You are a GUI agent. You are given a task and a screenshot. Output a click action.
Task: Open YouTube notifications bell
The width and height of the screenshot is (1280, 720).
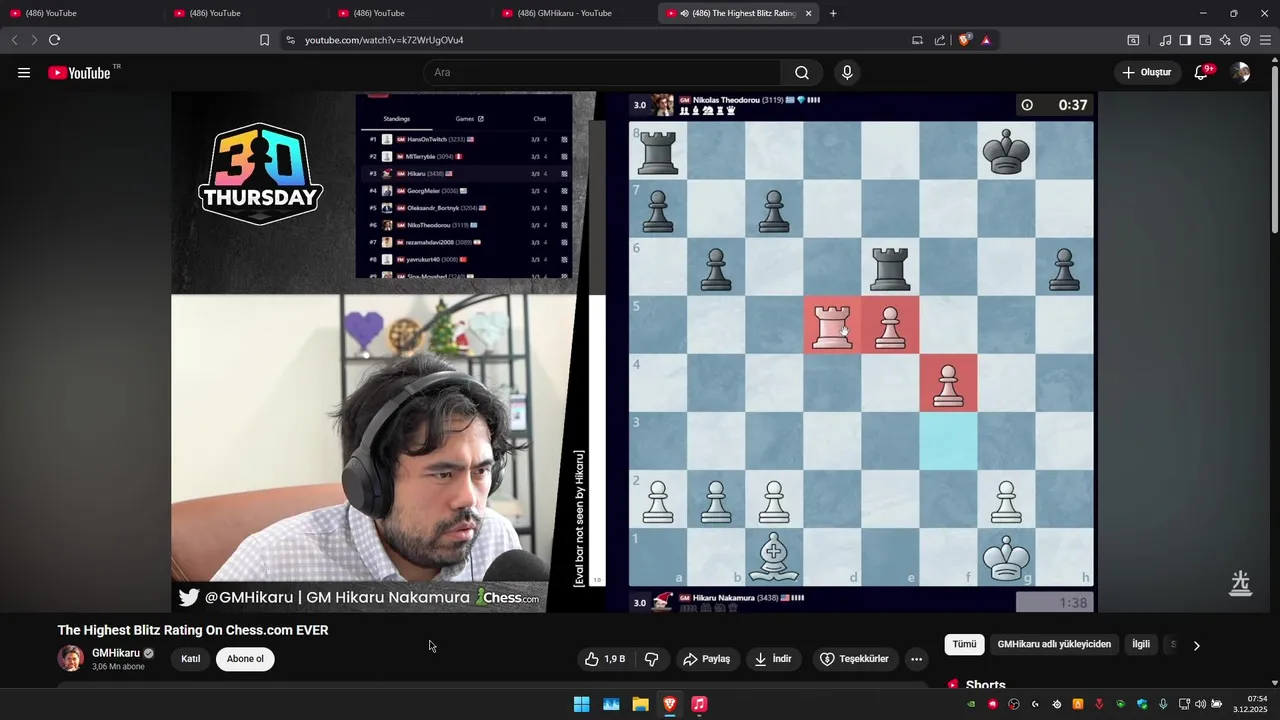(1202, 72)
